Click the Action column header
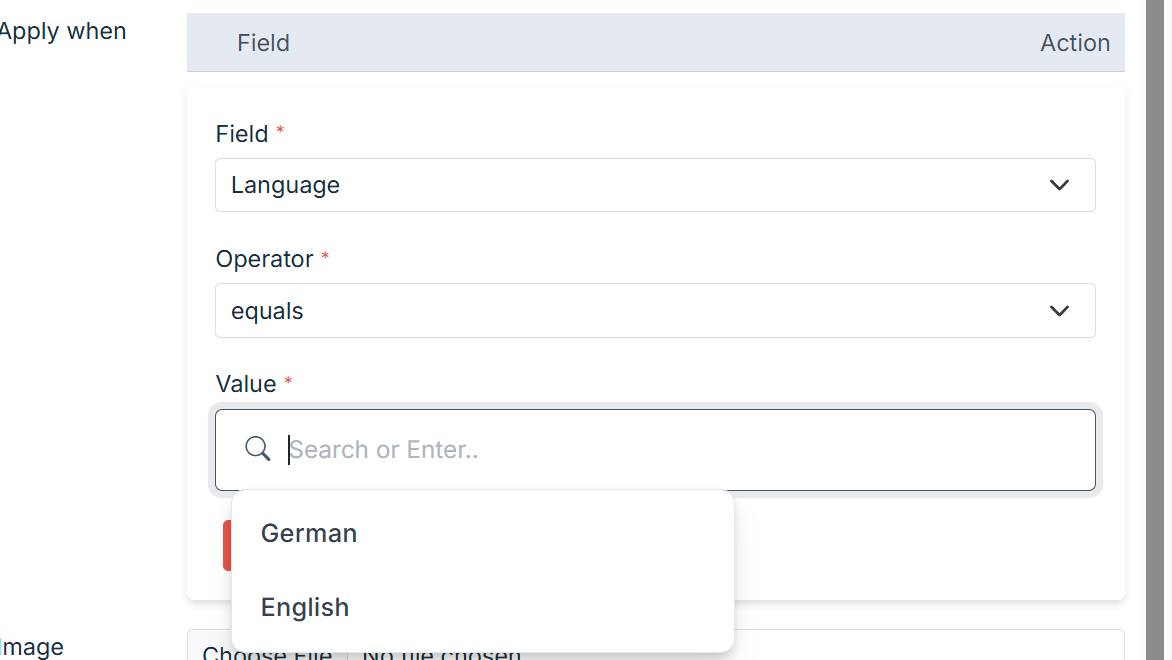The width and height of the screenshot is (1172, 660). (1075, 43)
